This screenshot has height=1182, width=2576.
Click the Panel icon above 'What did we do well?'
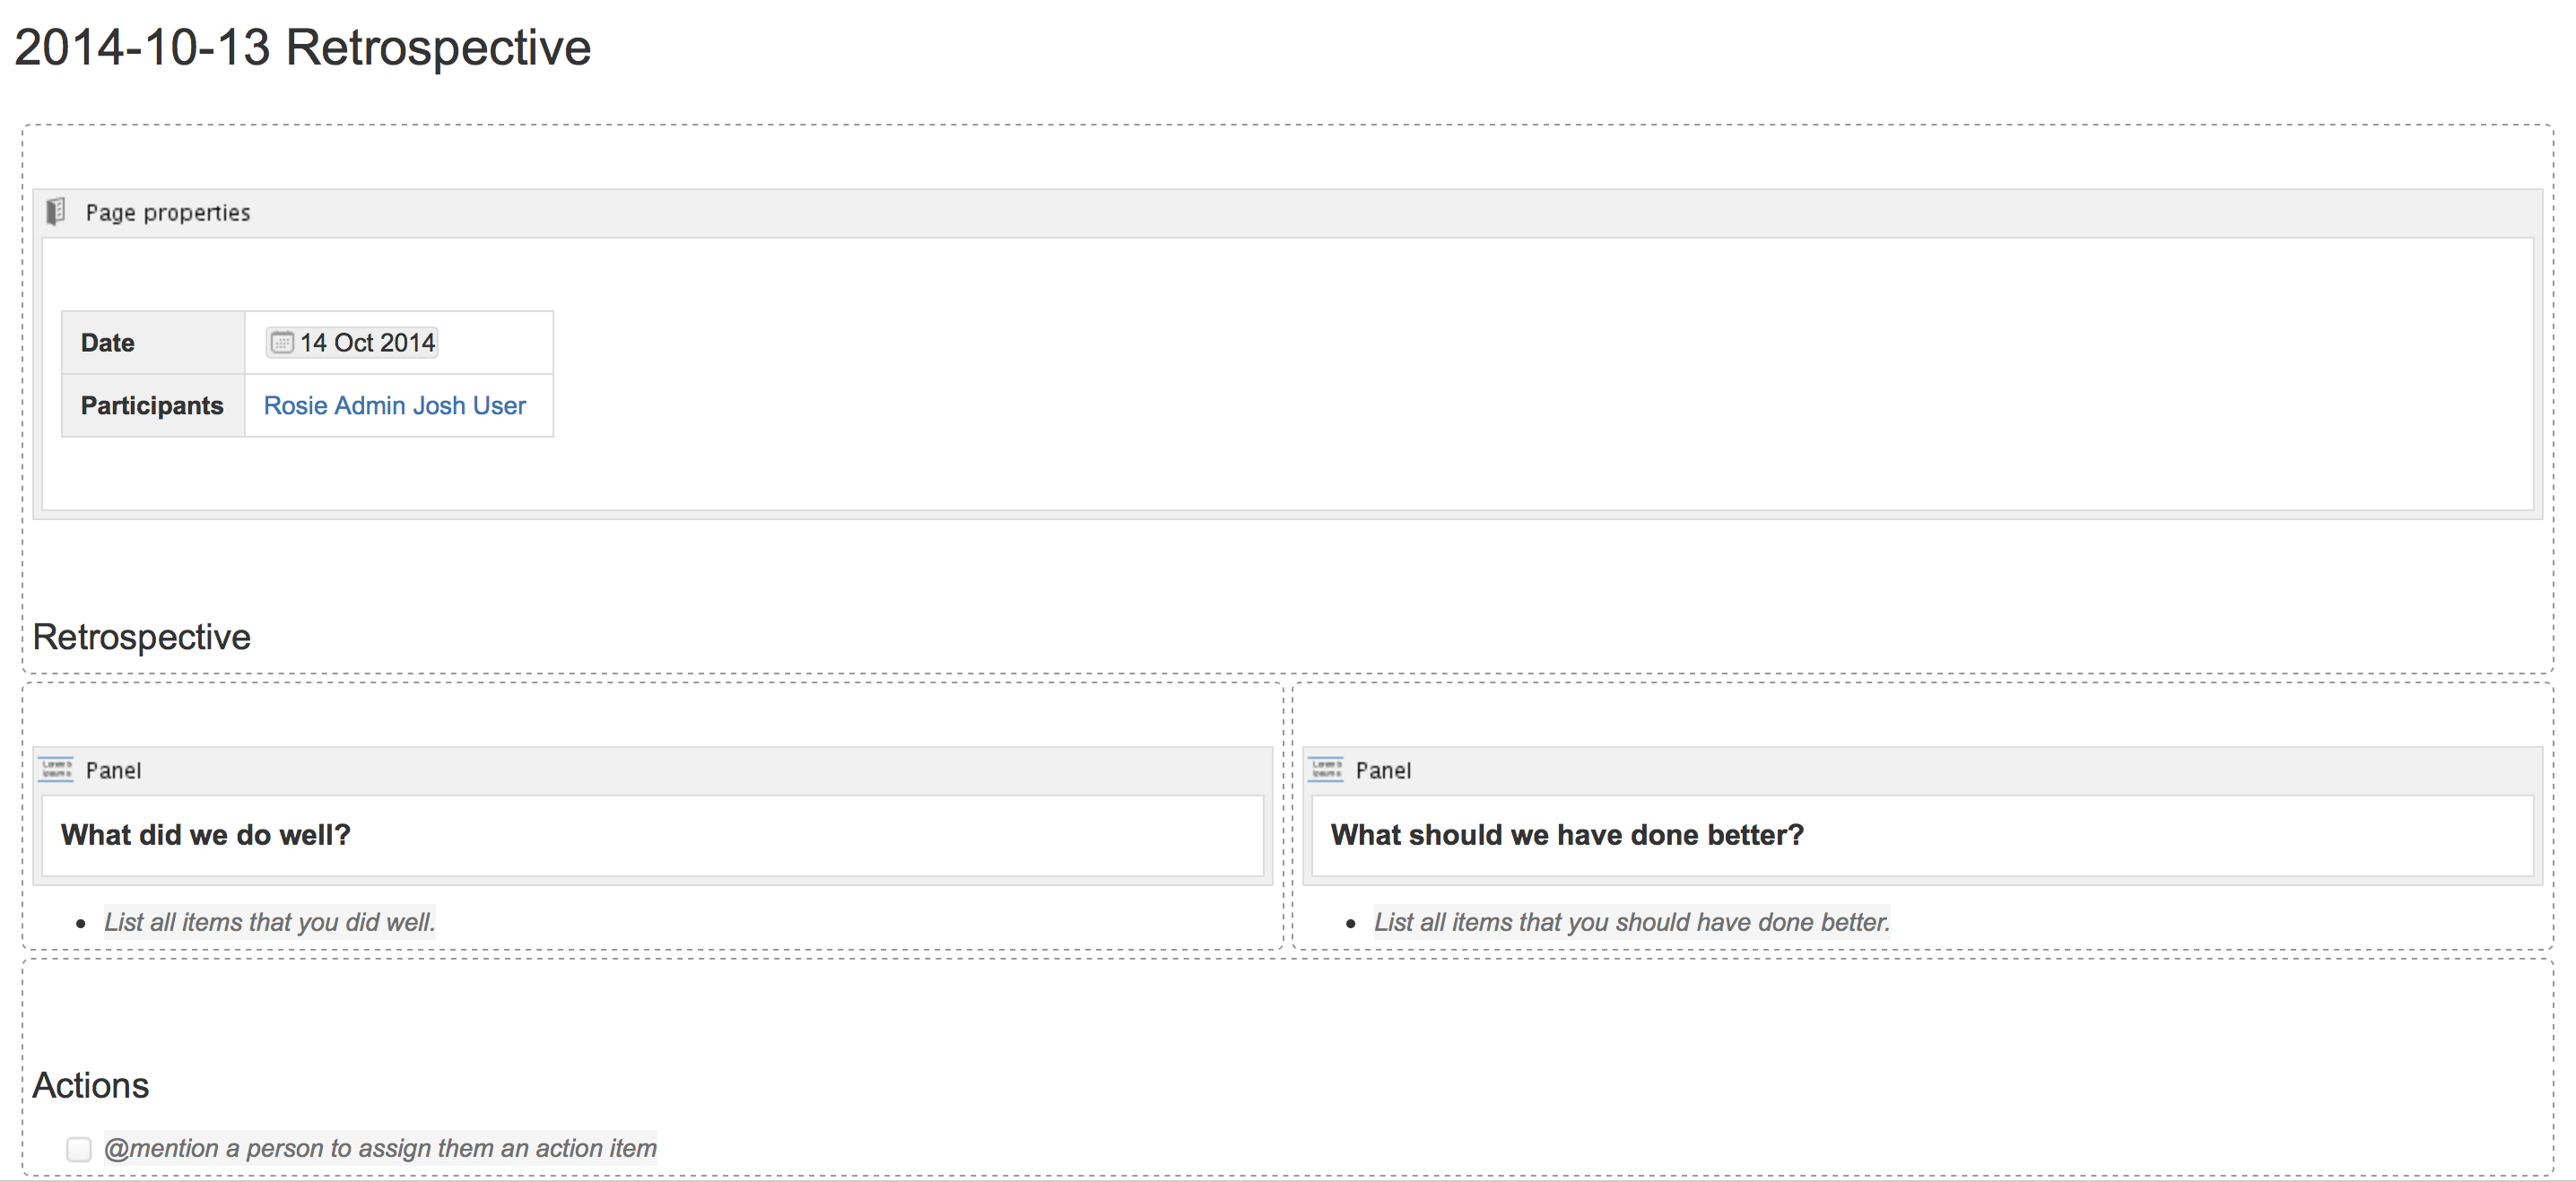[x=56, y=770]
